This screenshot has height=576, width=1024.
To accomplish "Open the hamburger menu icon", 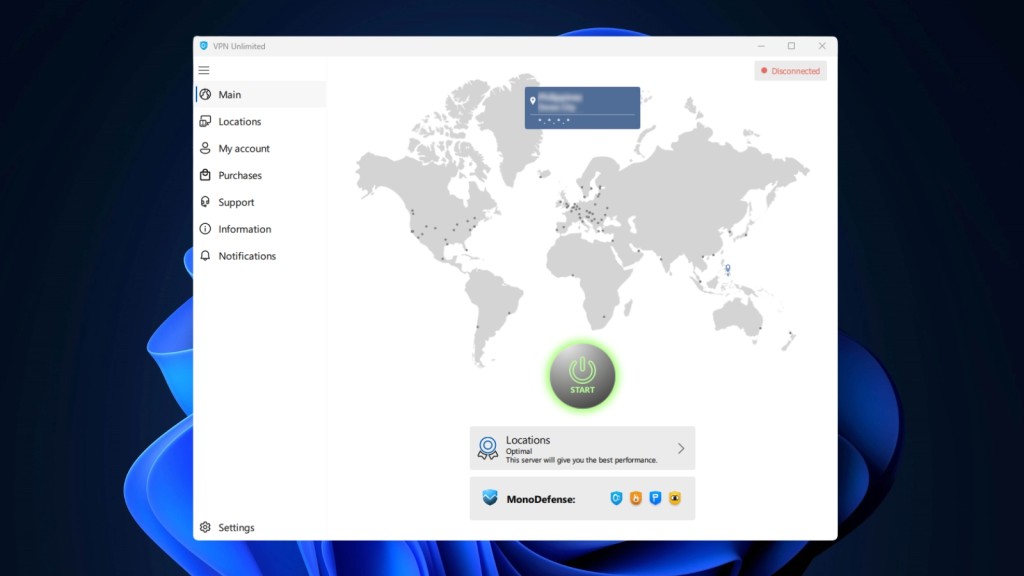I will [x=204, y=70].
